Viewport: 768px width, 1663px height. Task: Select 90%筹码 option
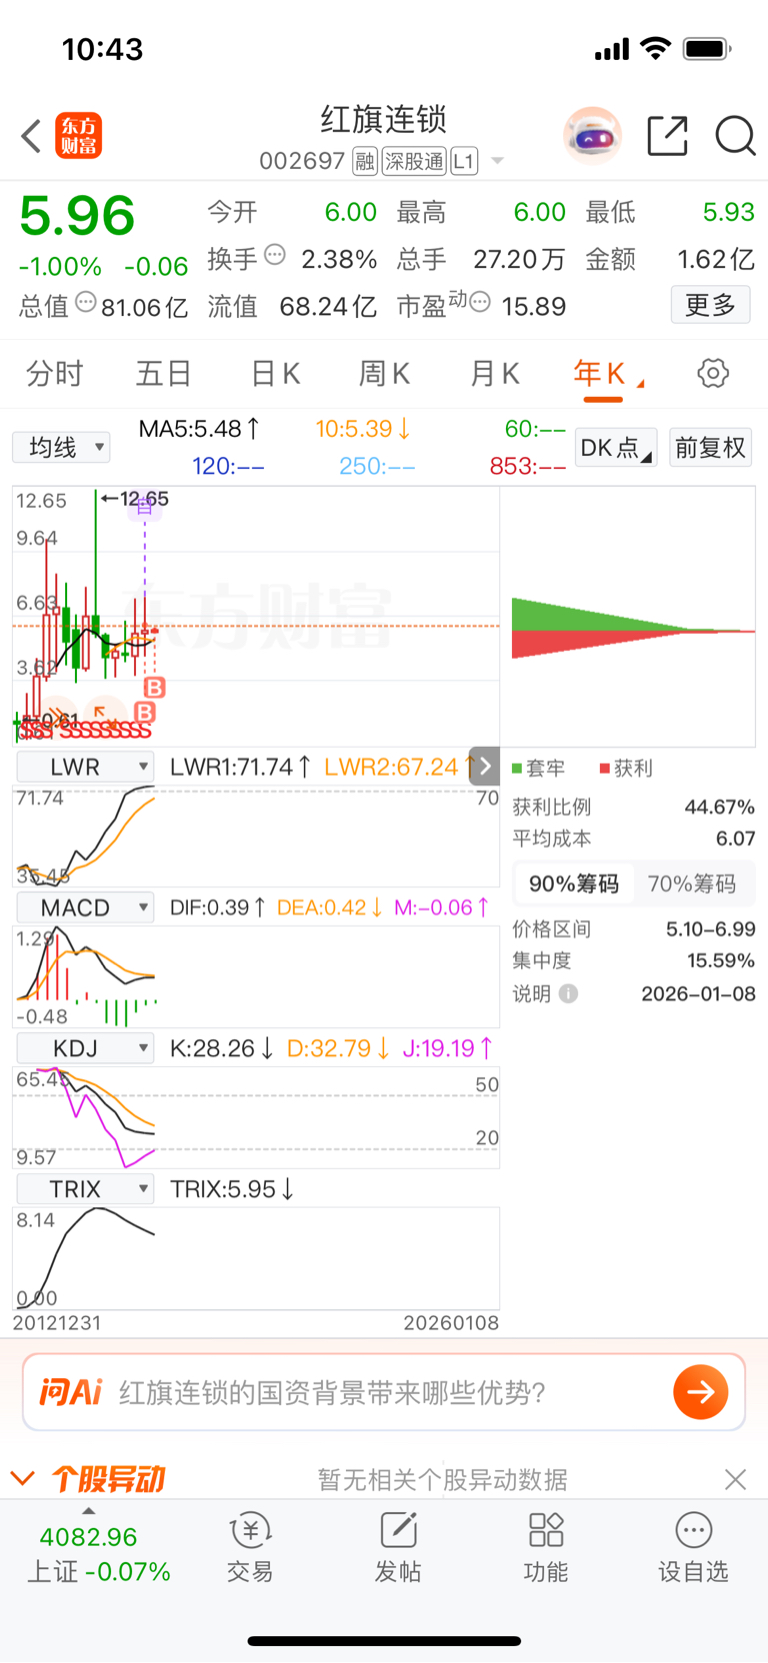tap(574, 884)
